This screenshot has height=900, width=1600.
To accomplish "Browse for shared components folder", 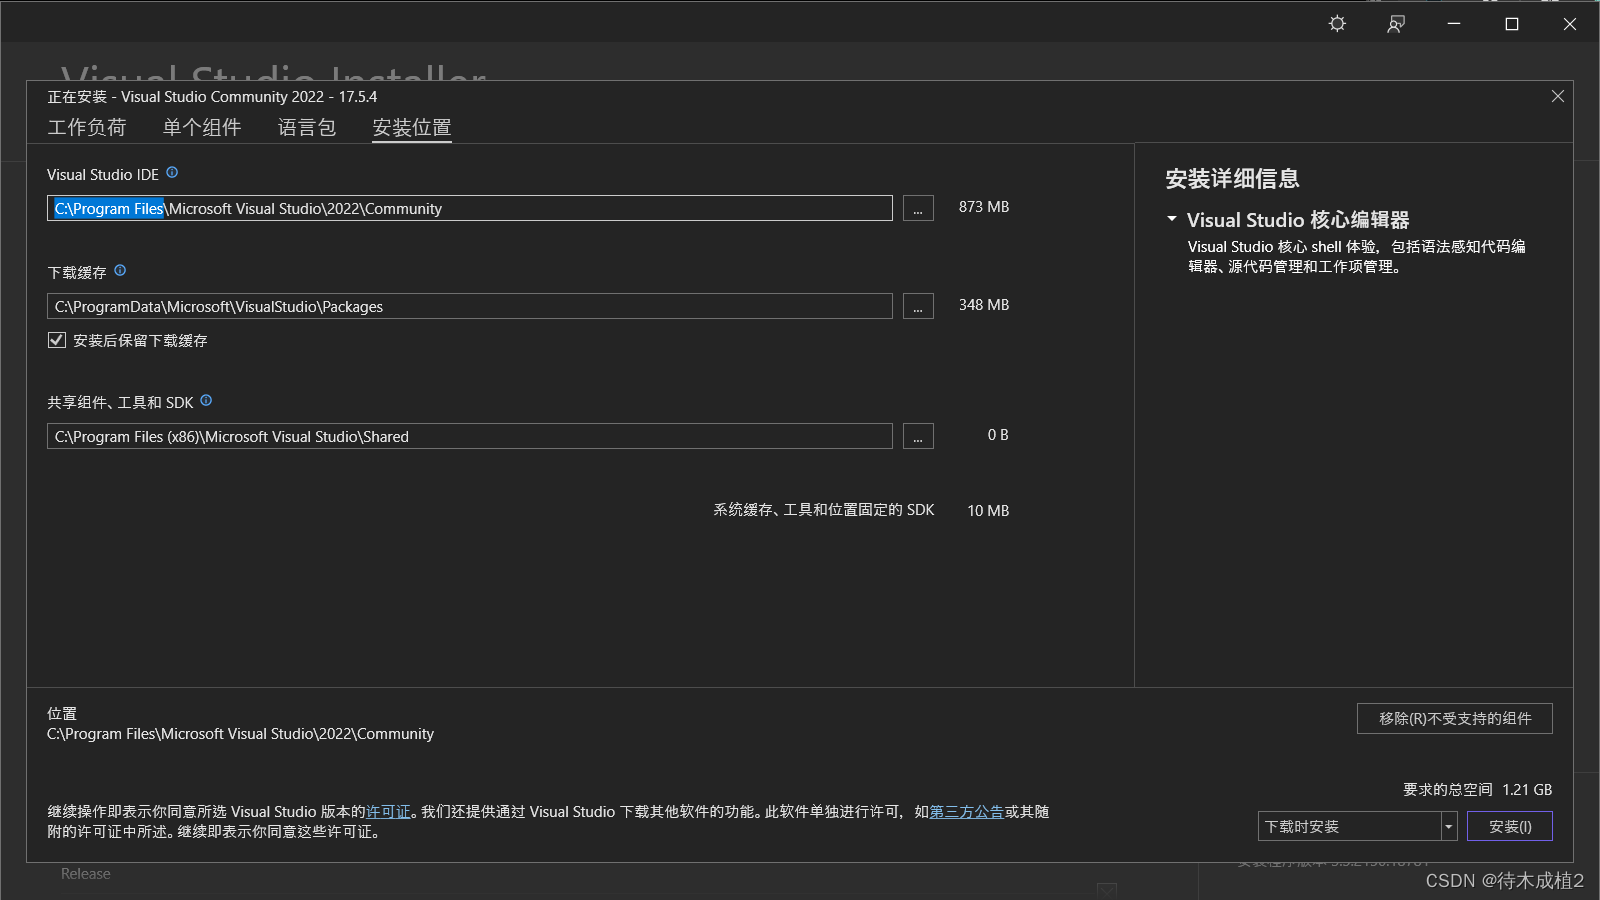I will click(918, 436).
